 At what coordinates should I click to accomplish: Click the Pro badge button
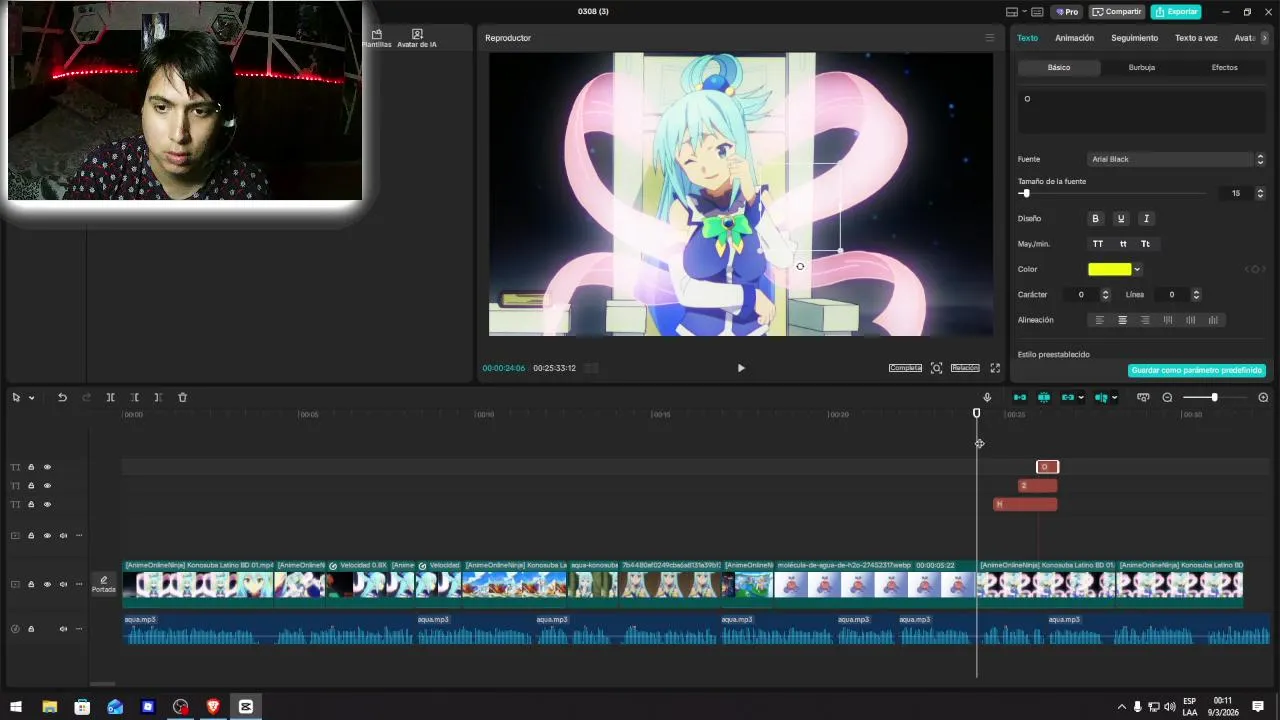[1067, 12]
